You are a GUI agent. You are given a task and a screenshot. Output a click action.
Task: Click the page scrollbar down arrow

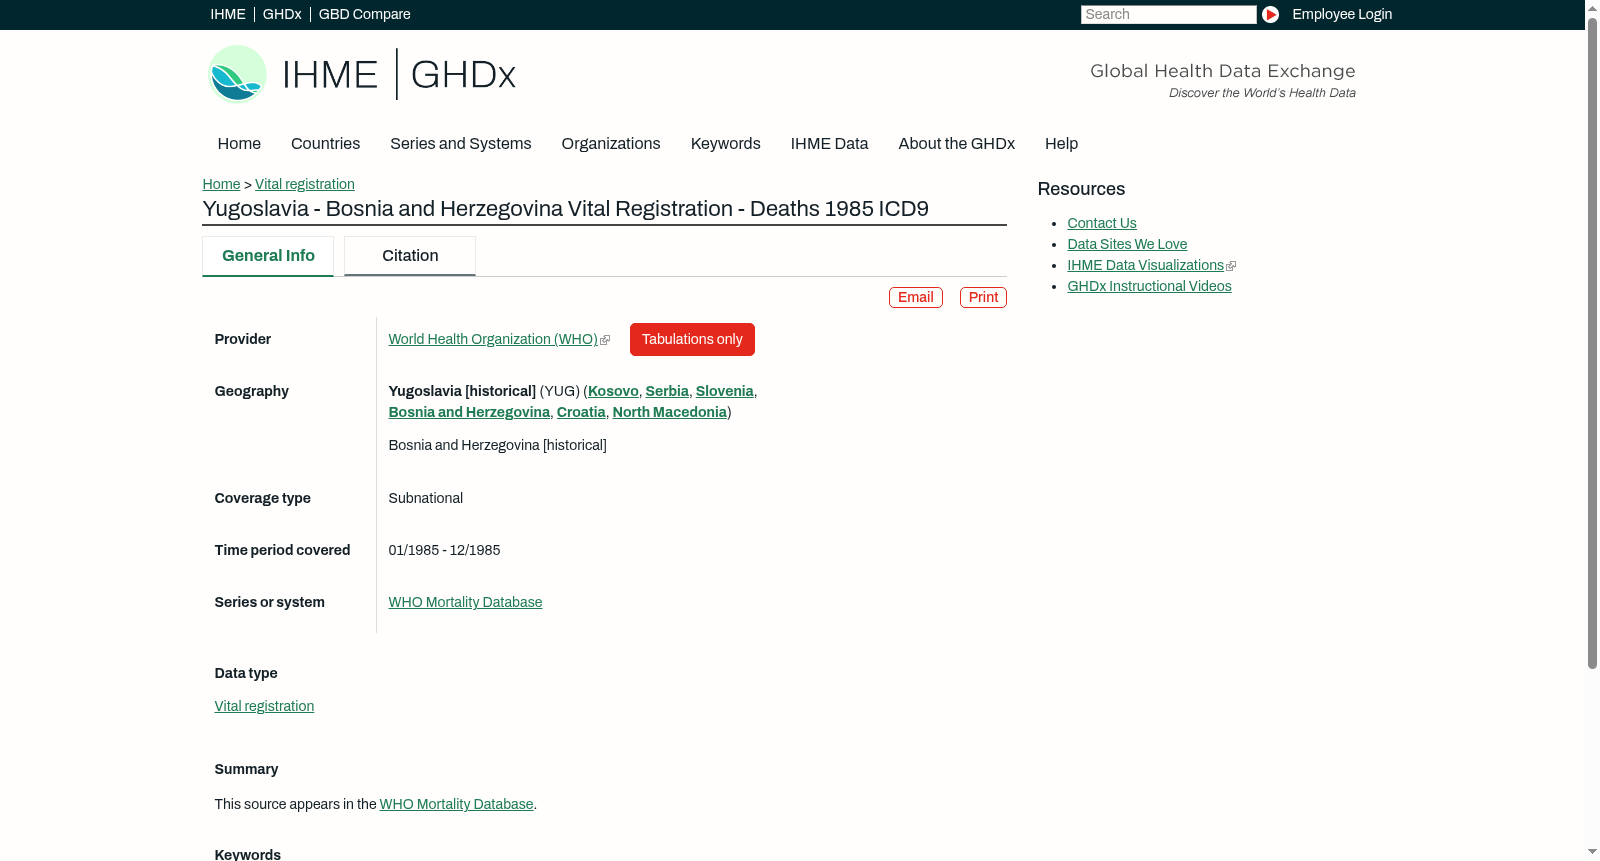click(x=1592, y=852)
